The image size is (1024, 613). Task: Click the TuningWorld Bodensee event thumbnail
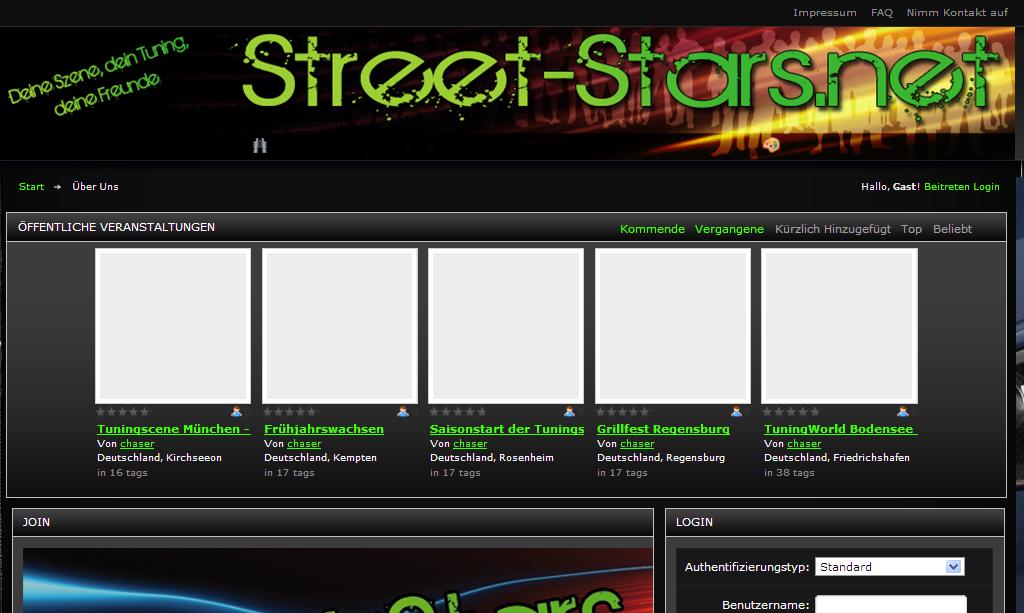[x=839, y=326]
